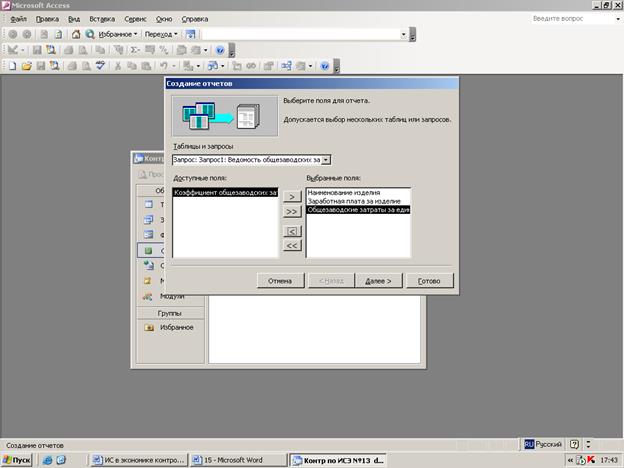Image resolution: width=624 pixels, height=468 pixels.
Task: Open the Пуск start button
Action: (x=17, y=460)
